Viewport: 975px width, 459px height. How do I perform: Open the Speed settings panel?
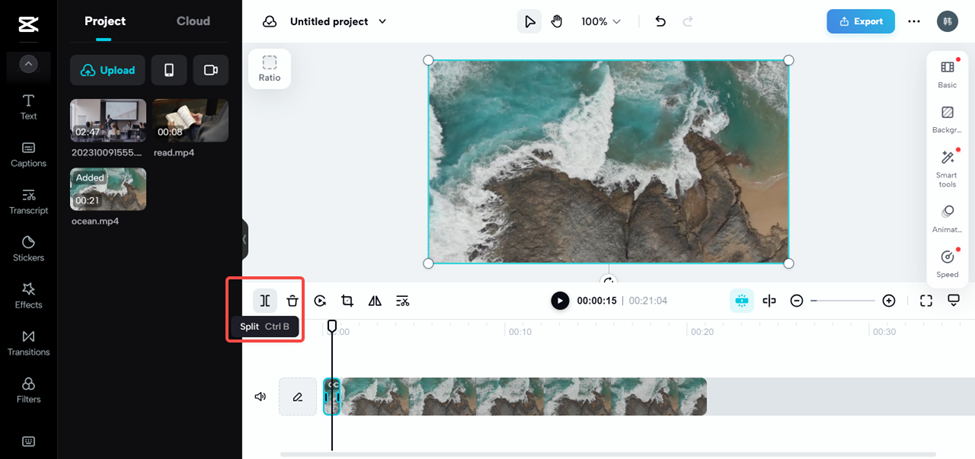tap(947, 262)
